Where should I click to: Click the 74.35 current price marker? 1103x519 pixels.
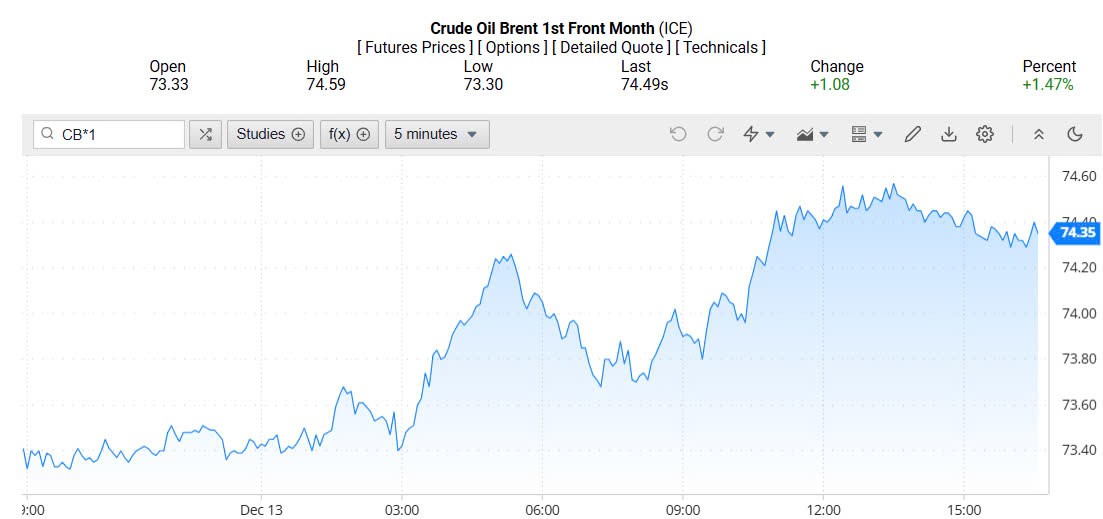[x=1077, y=232]
